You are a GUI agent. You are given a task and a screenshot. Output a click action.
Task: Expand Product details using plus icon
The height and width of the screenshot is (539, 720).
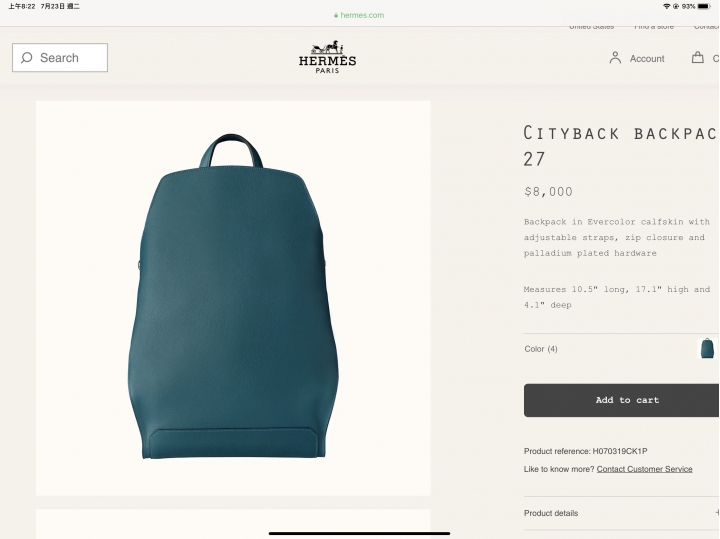click(717, 512)
